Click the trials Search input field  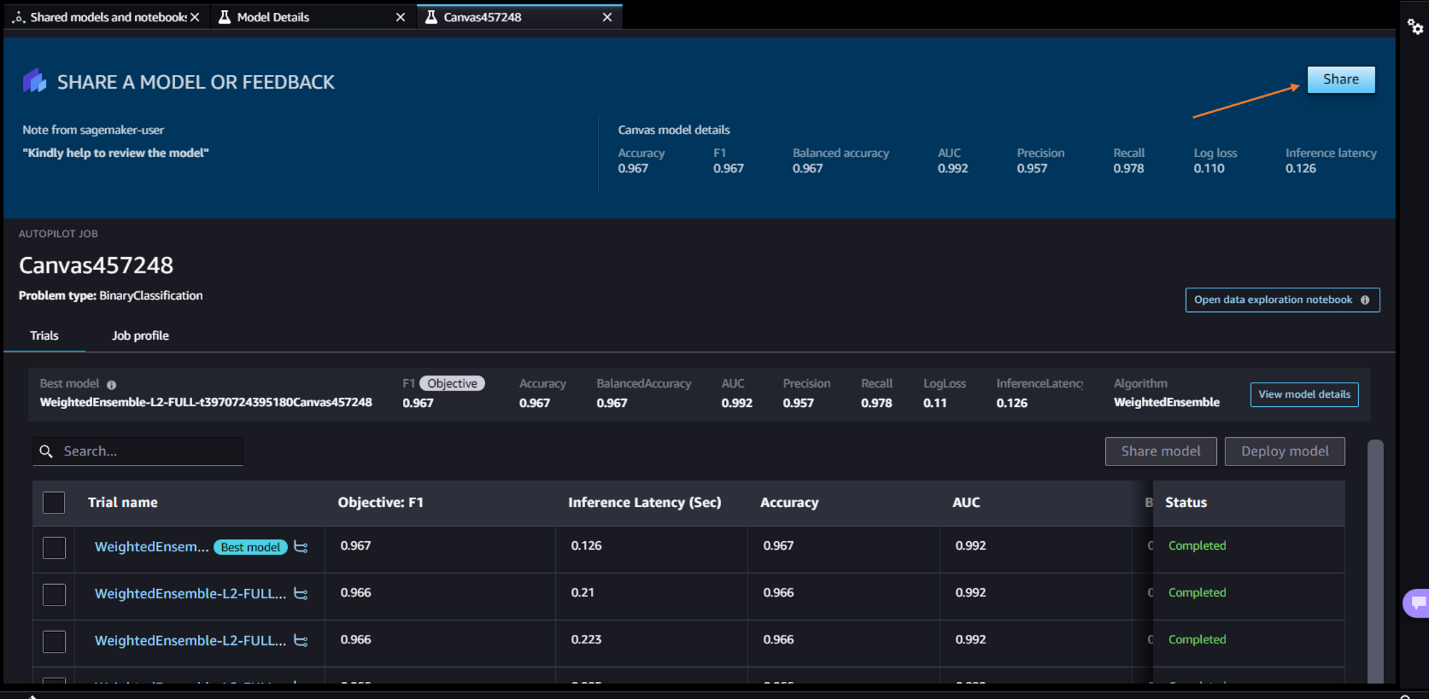pos(138,451)
